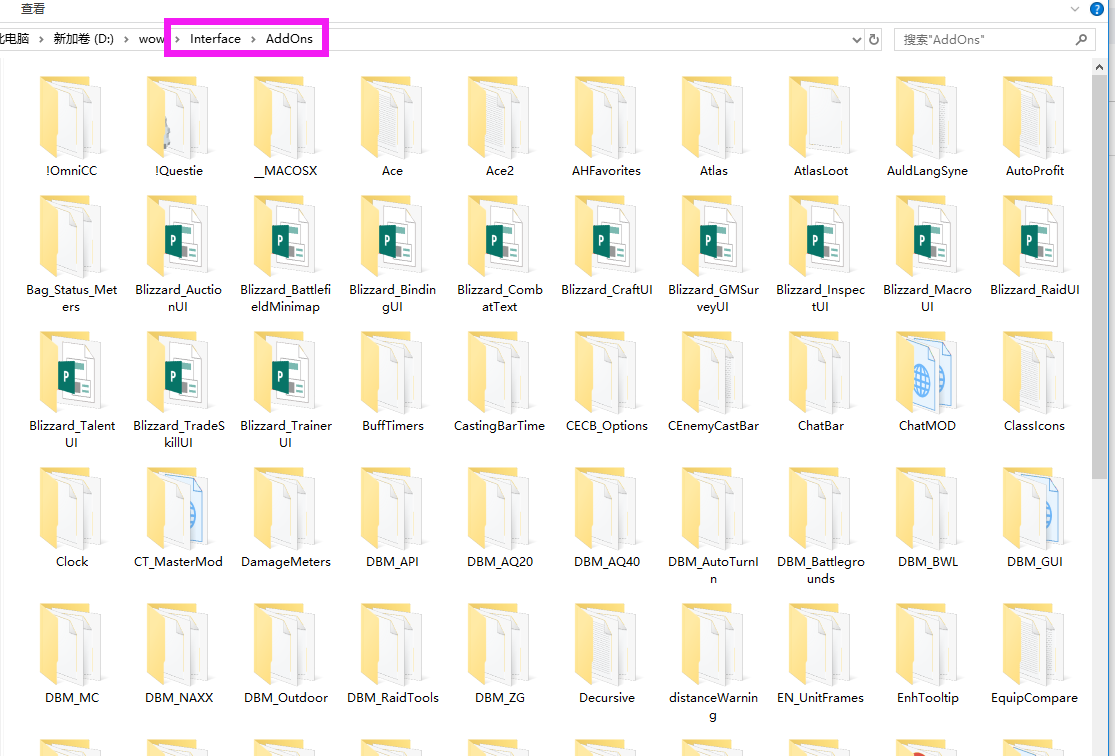Select the Ace2 folder icon

(x=499, y=117)
